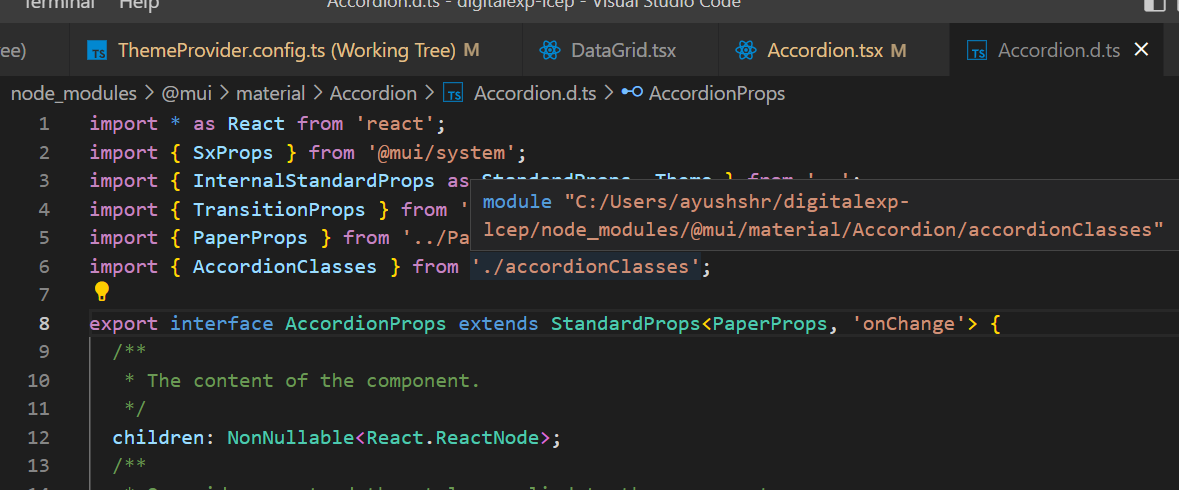Click AccordionProps symbol in breadcrumb
1179x490 pixels.
click(x=717, y=94)
